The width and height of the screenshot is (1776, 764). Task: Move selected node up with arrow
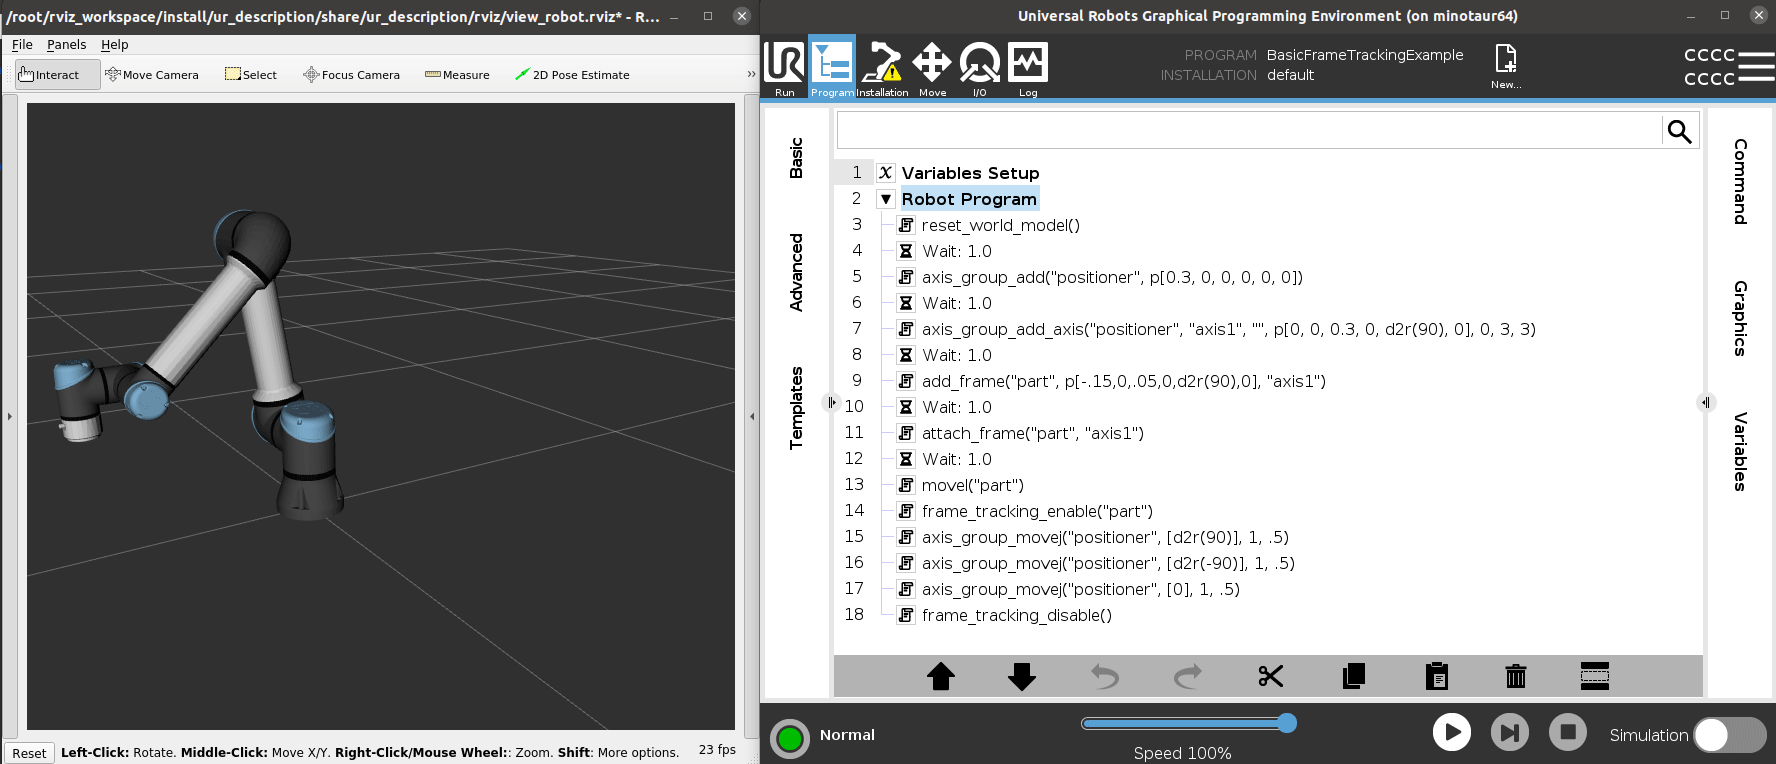940,677
